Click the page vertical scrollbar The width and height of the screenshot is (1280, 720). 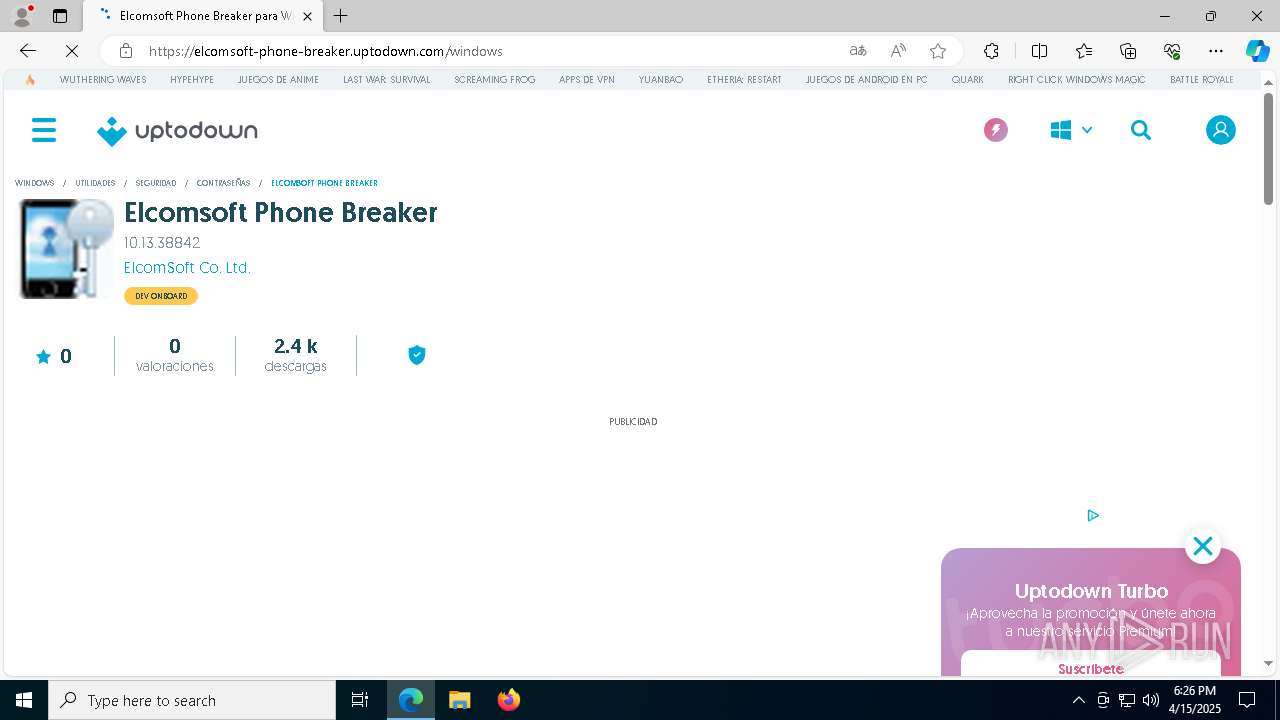pos(1268,150)
